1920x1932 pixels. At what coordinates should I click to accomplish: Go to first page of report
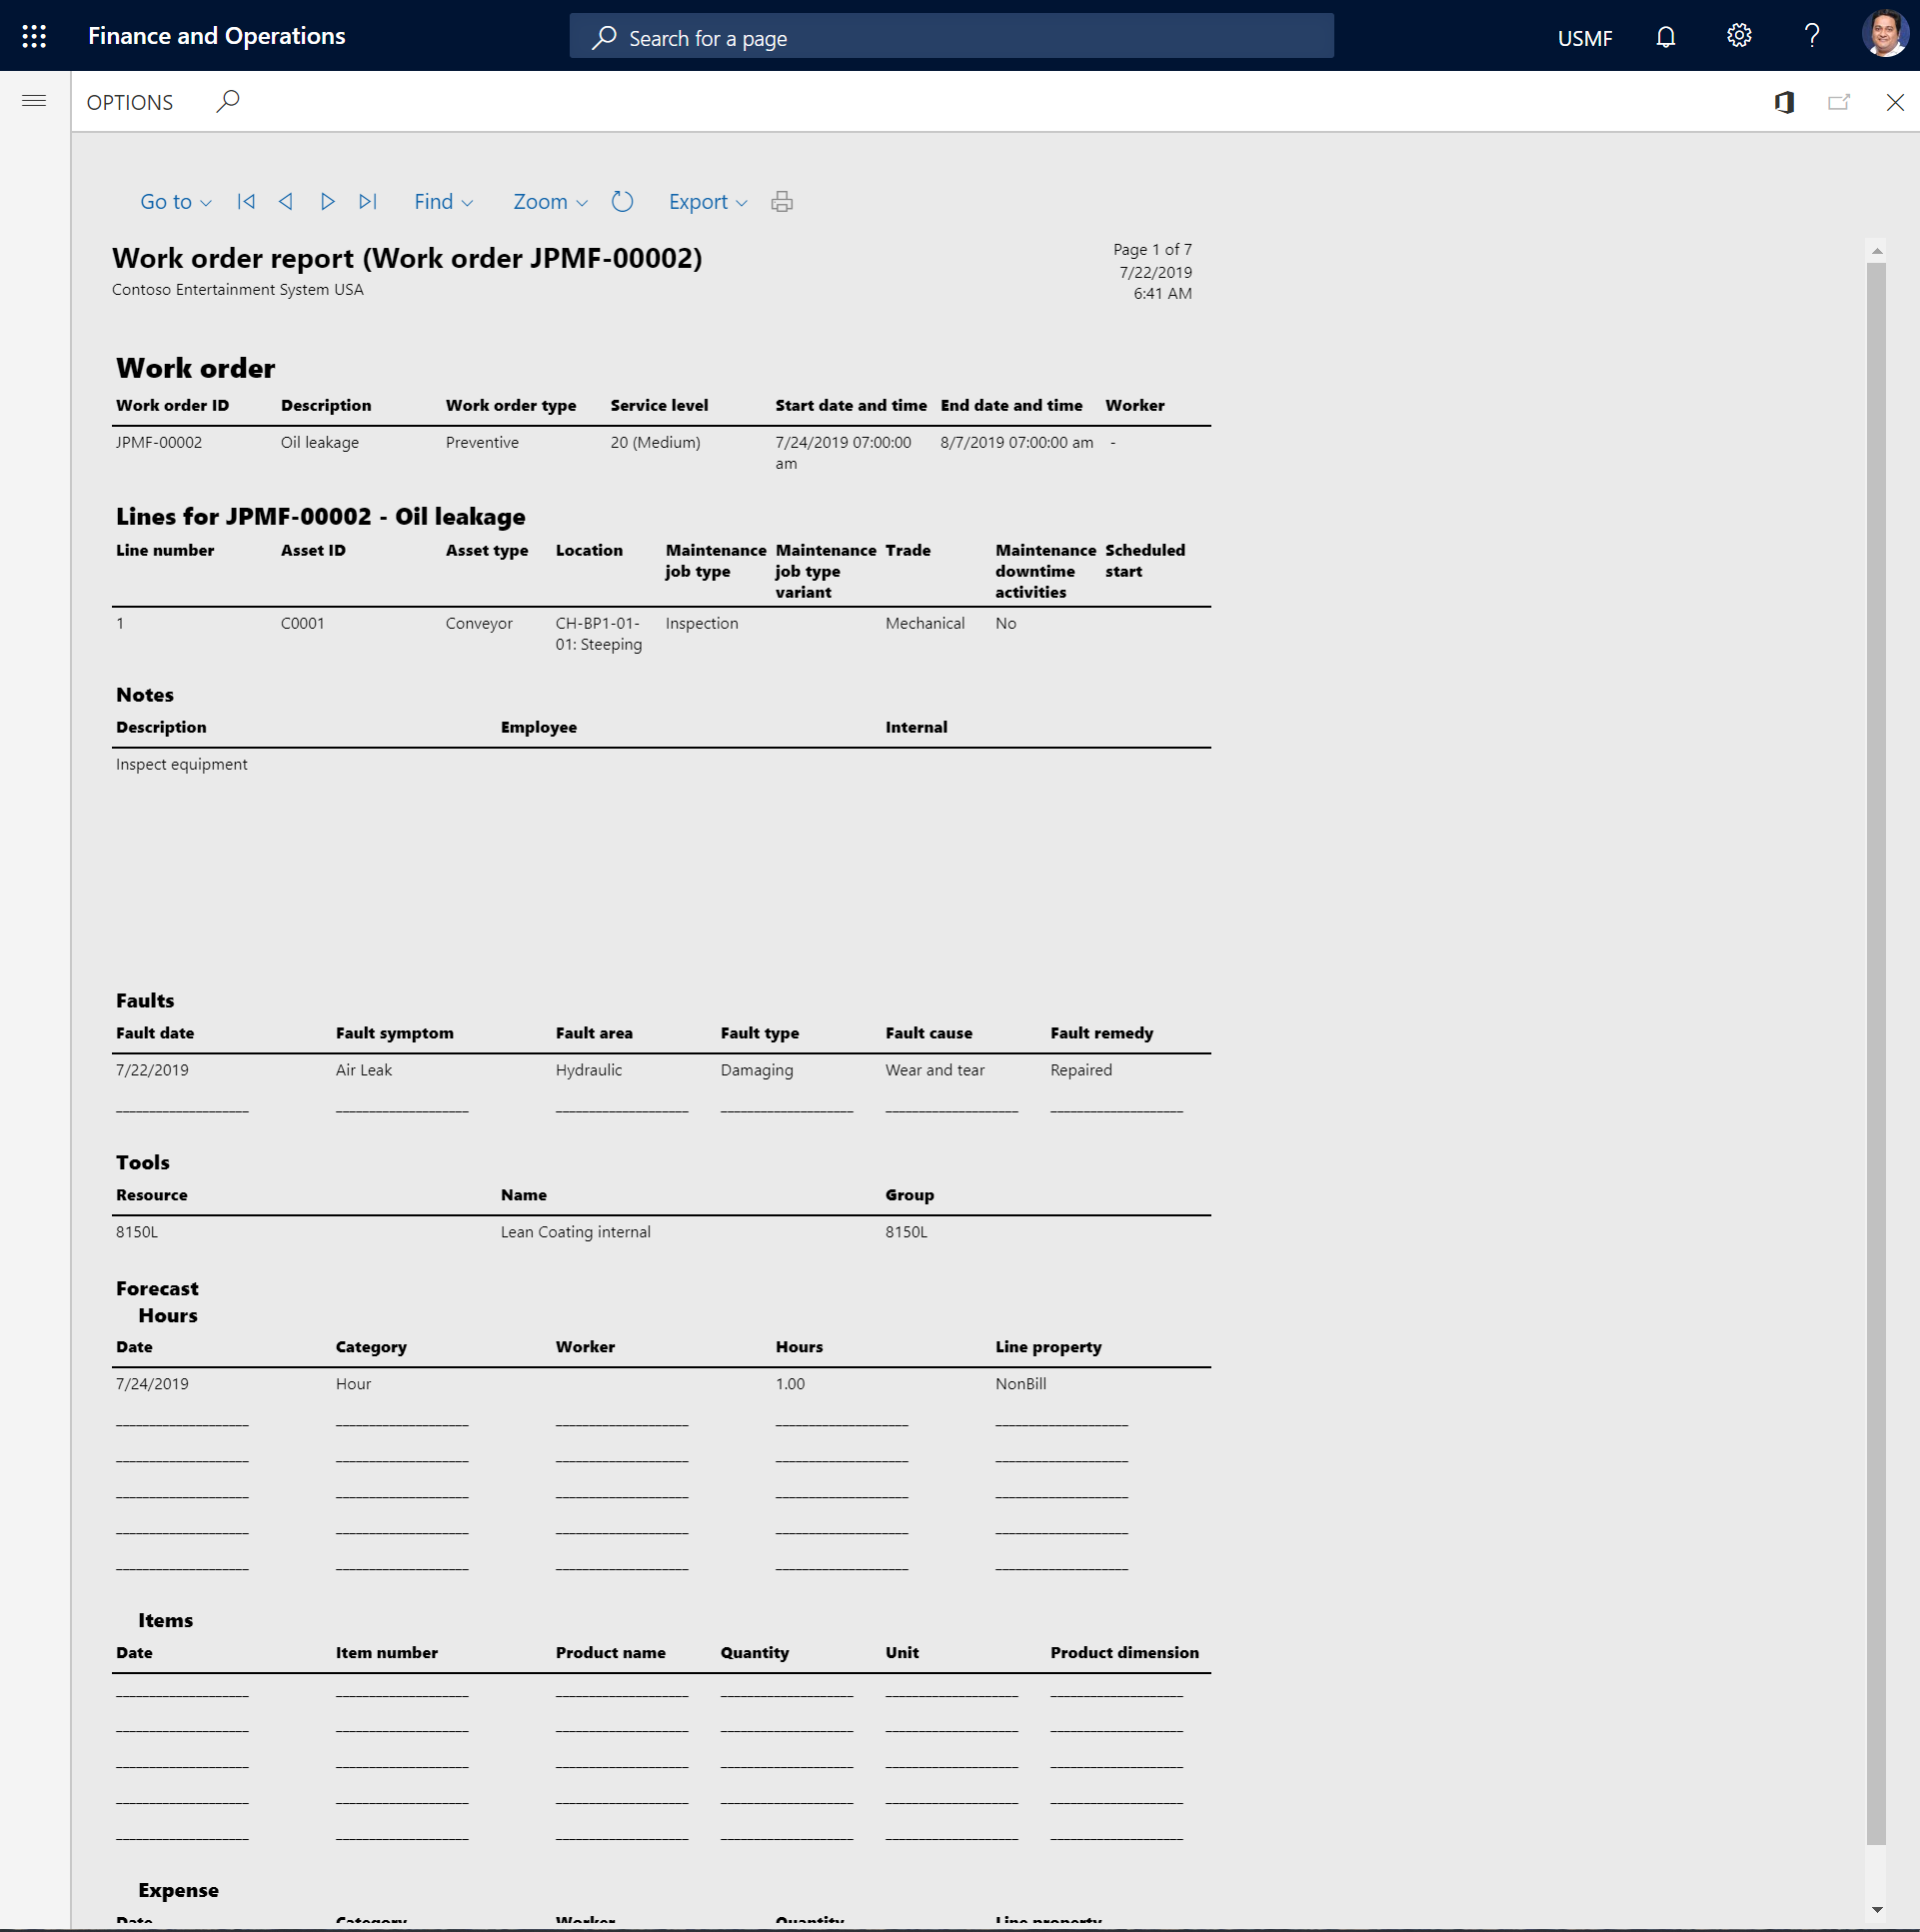click(246, 202)
